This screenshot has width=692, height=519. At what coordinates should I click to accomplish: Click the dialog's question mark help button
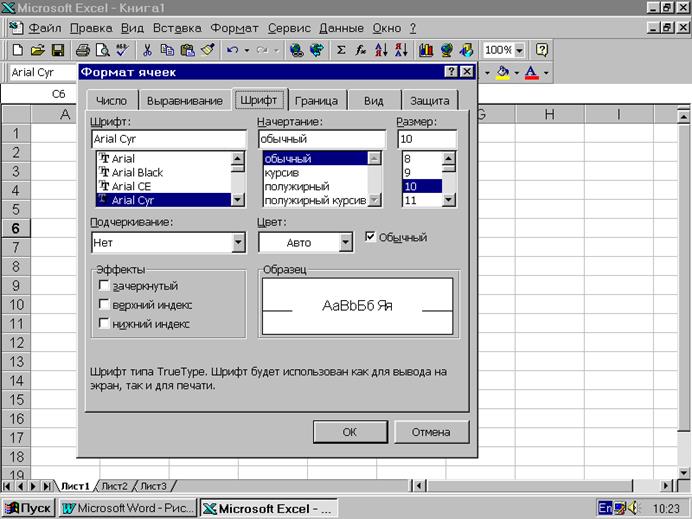(x=451, y=71)
